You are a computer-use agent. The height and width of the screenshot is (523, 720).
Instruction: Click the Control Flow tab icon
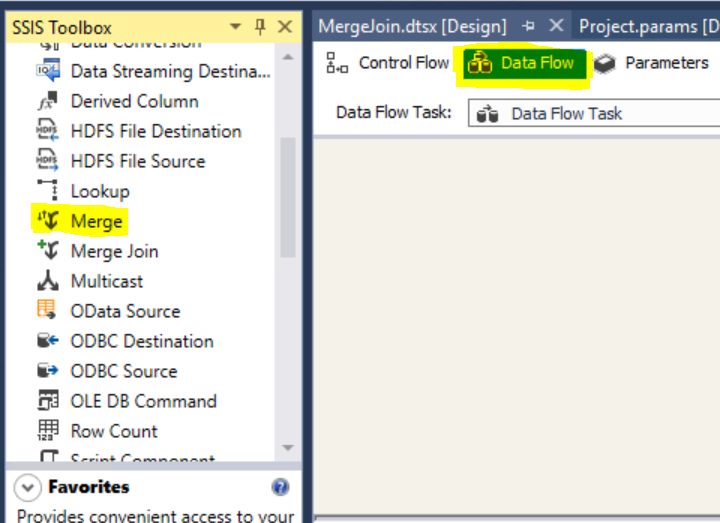pos(337,63)
